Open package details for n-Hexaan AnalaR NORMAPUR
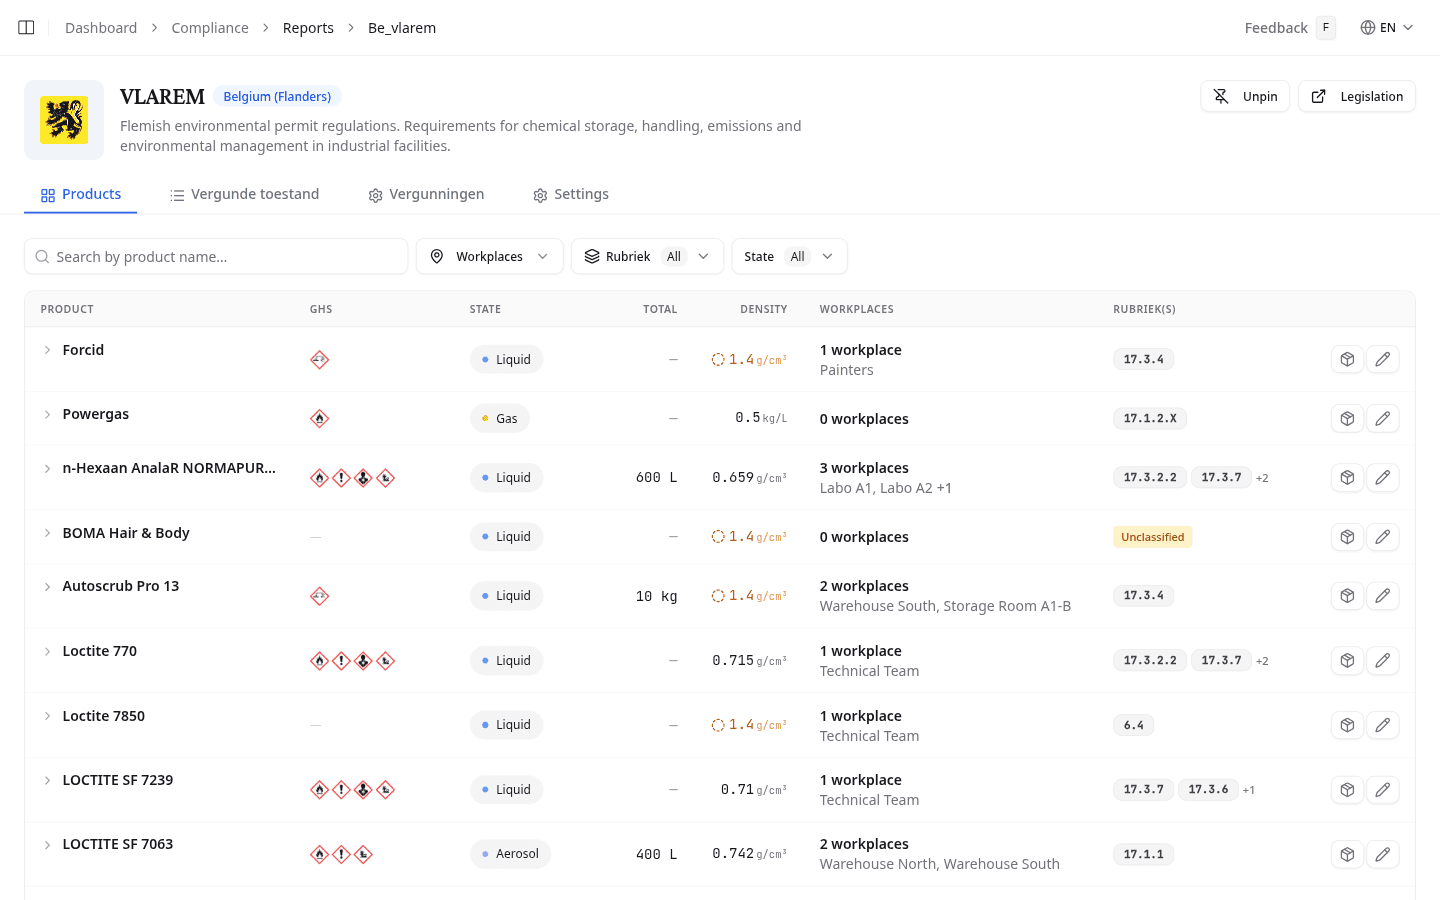 click(1347, 477)
